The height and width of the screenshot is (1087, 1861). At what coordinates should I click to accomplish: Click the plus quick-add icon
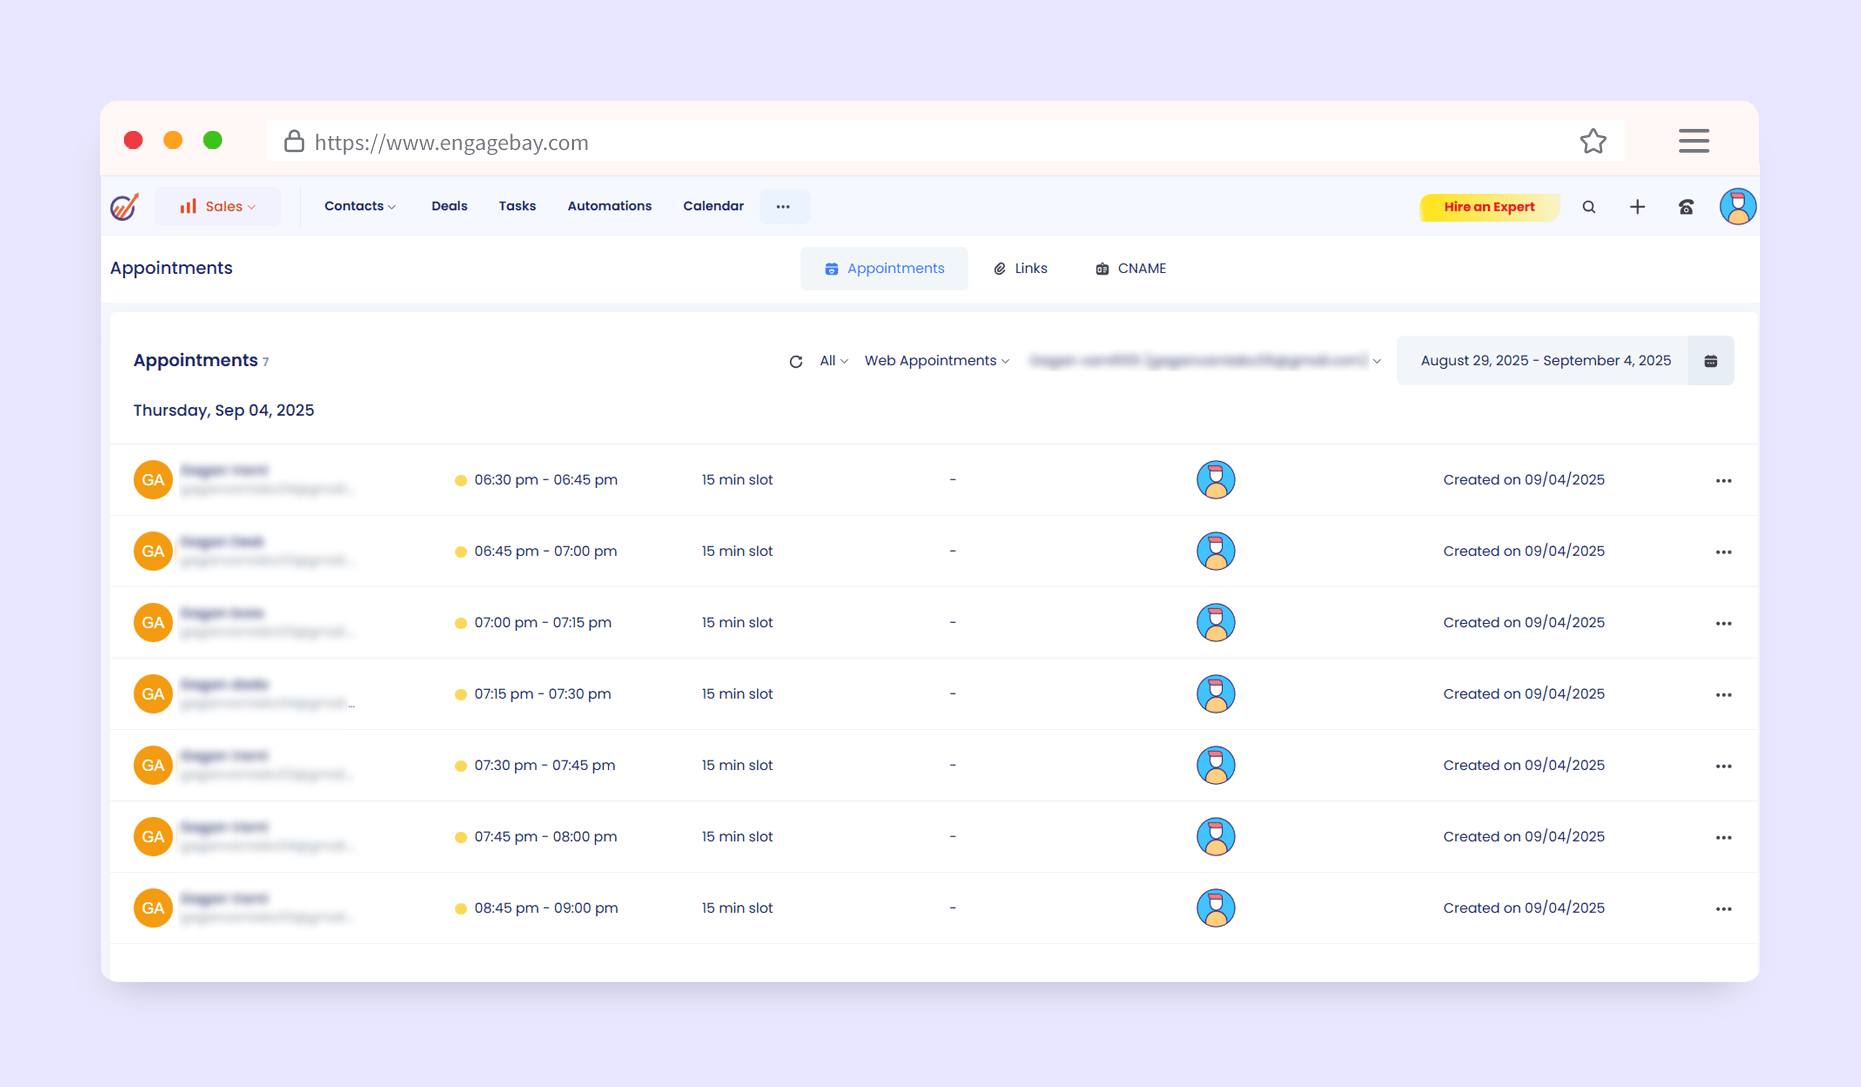pyautogui.click(x=1637, y=207)
